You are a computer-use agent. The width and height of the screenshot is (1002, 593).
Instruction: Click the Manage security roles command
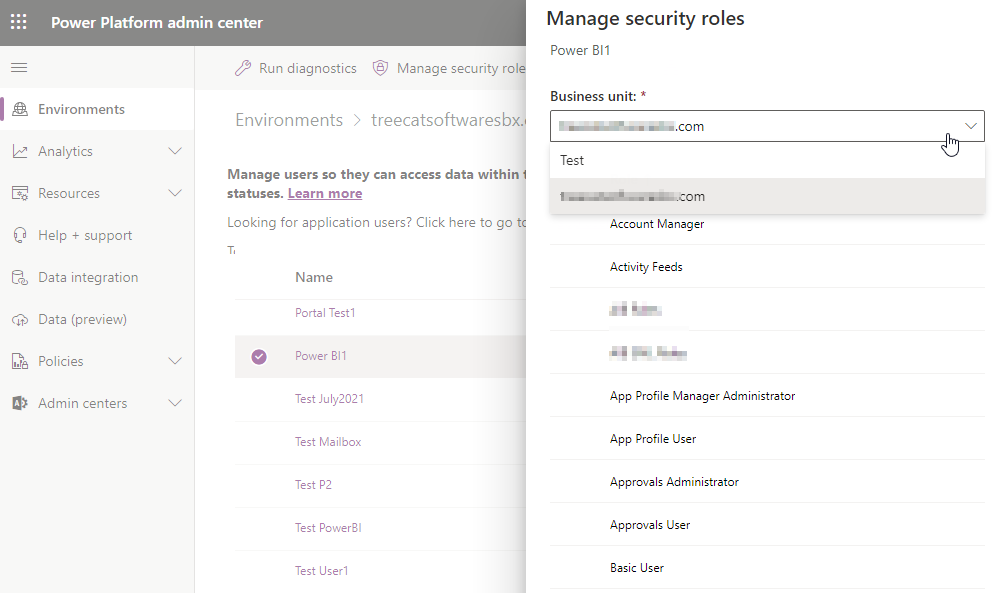[x=449, y=68]
